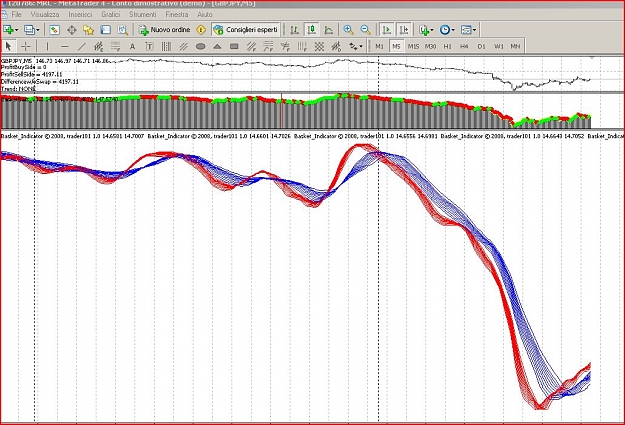Open the Data Window crosshair-target icon
The image size is (625, 425).
point(72,30)
